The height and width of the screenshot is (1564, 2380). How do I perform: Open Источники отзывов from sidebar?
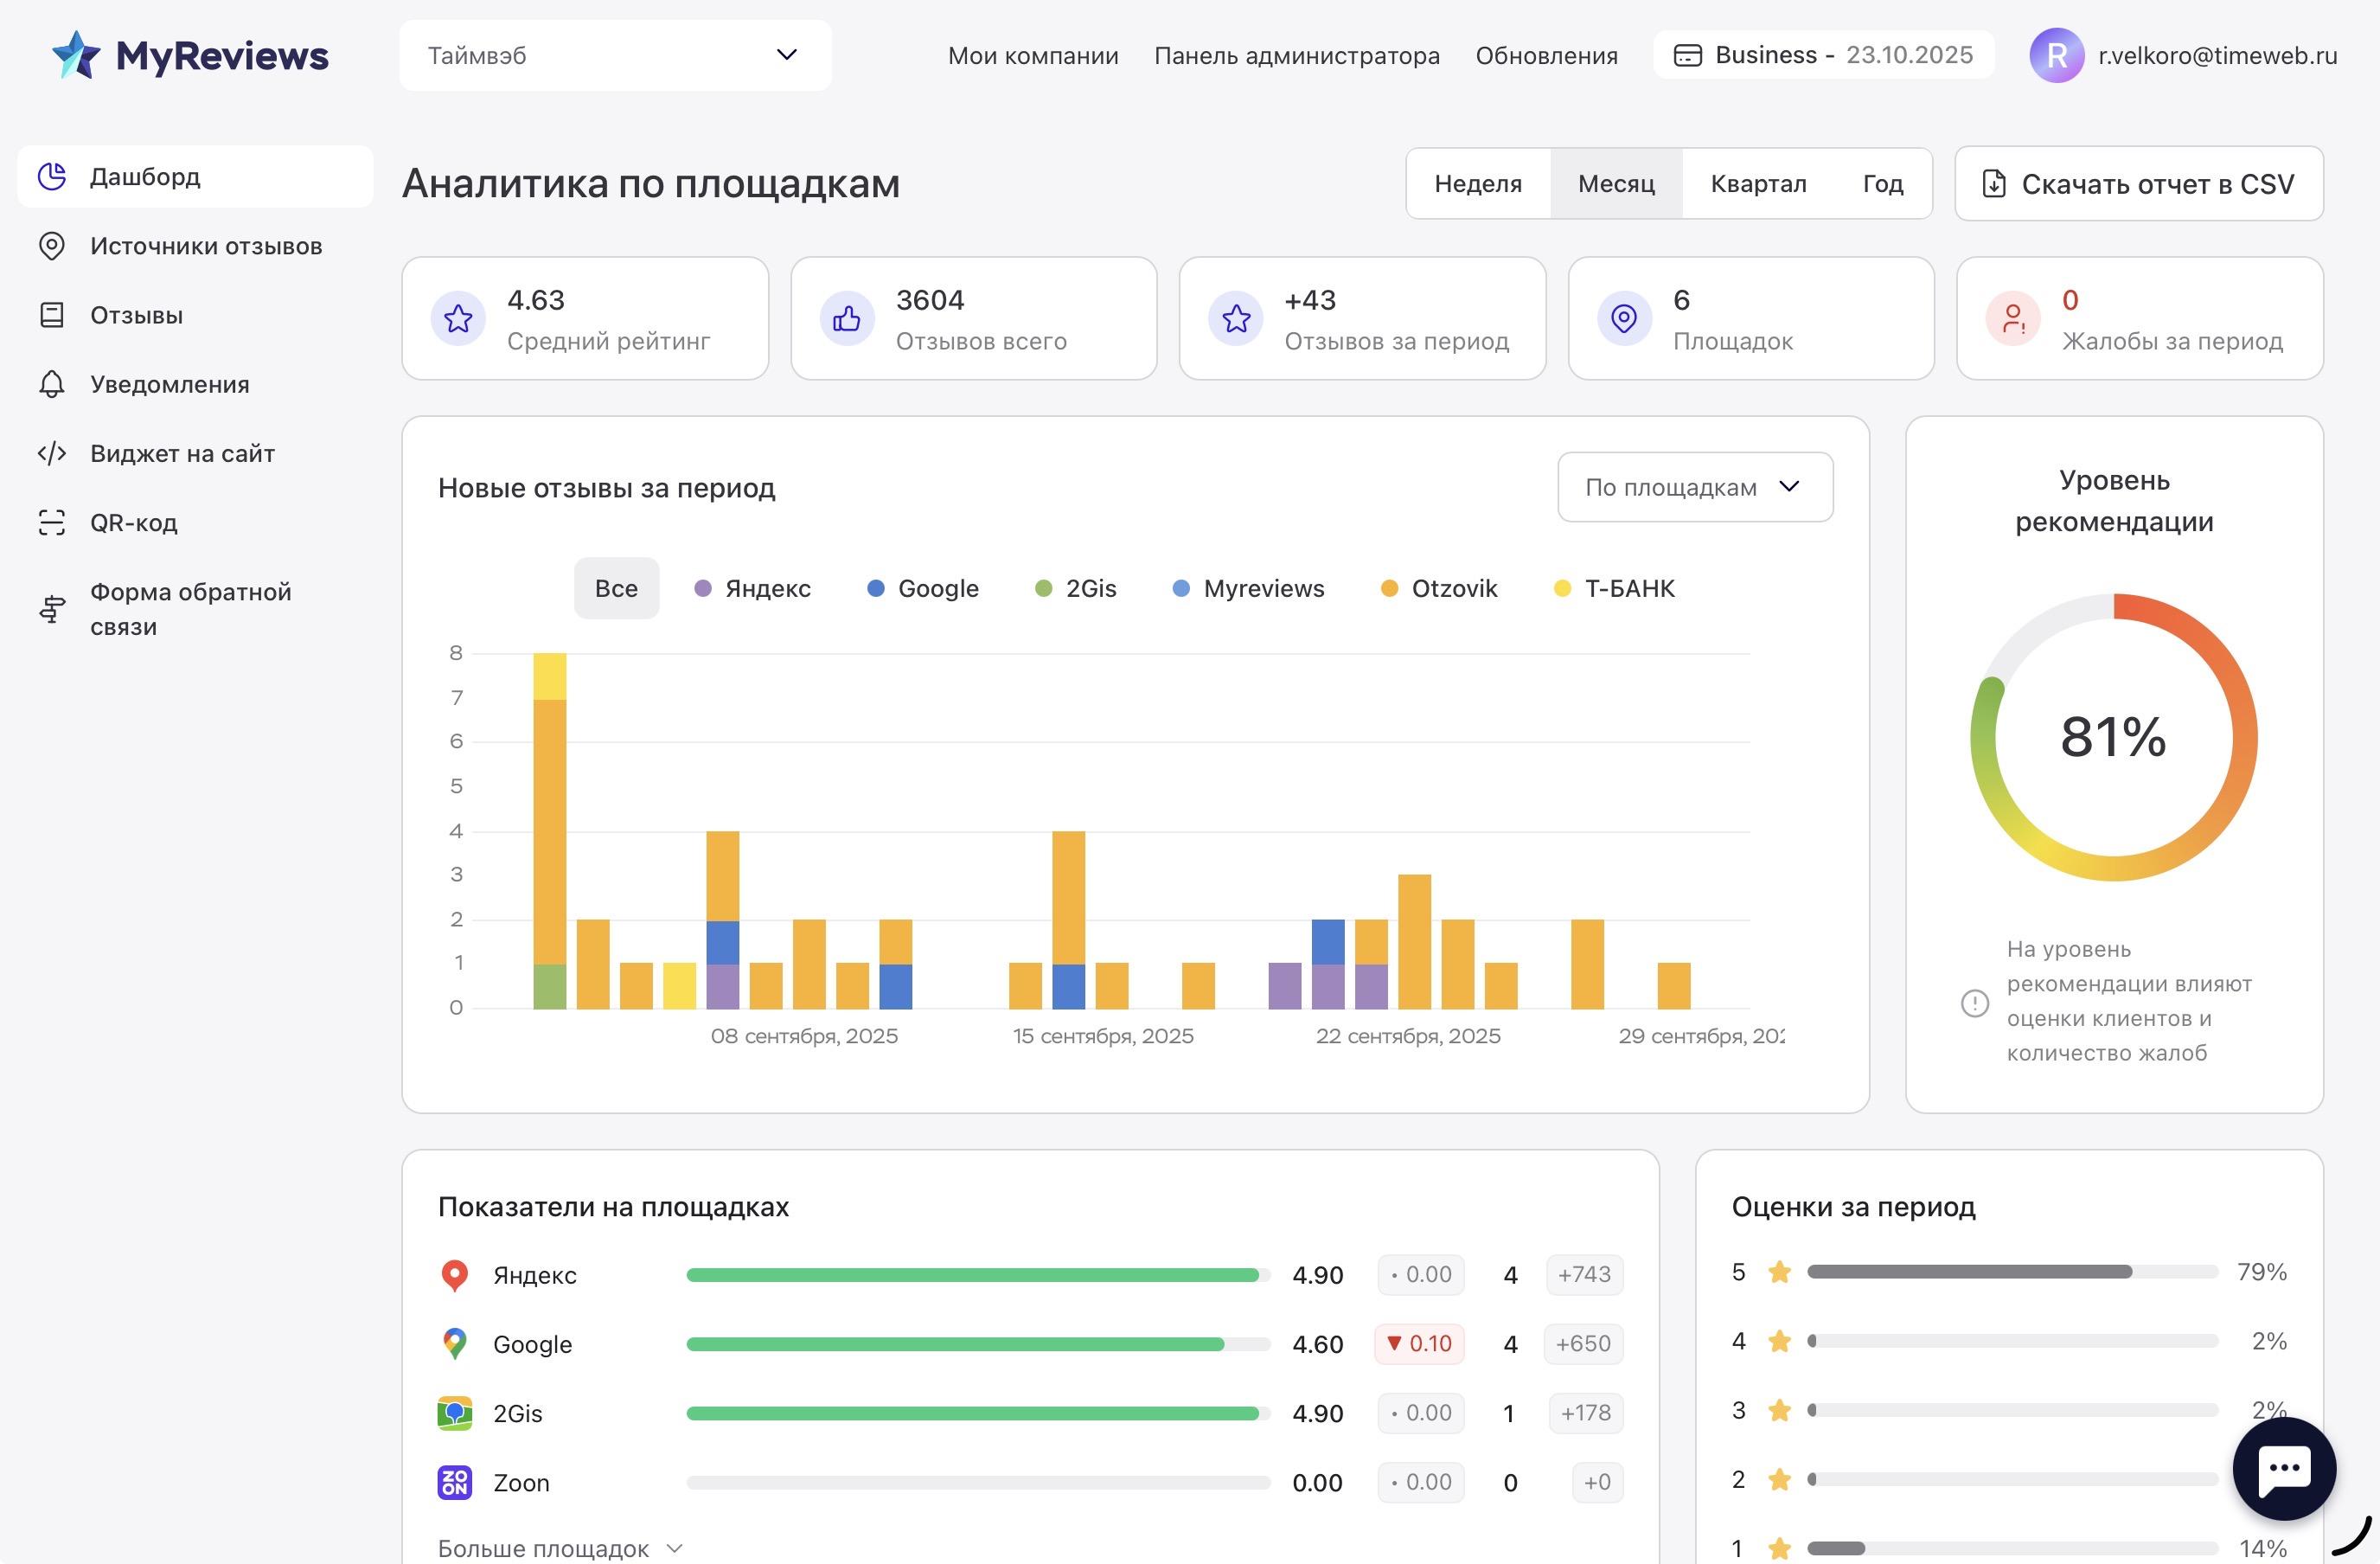click(206, 246)
